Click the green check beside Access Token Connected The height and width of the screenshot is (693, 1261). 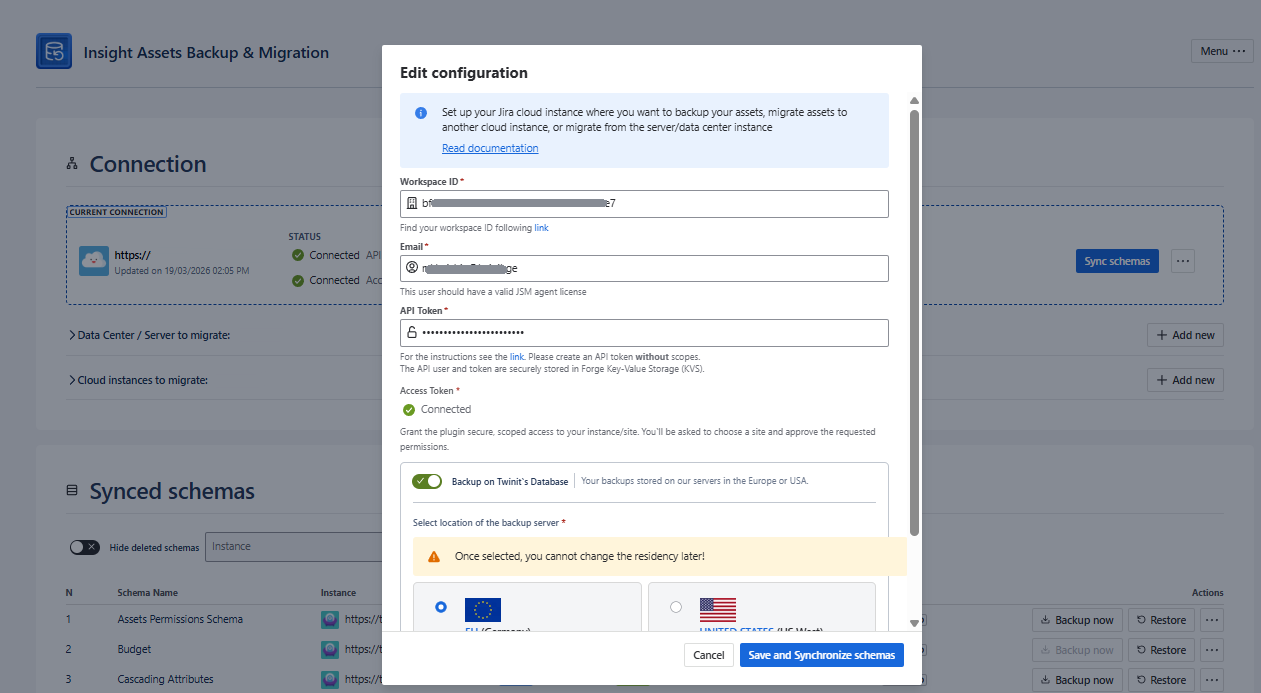pyautogui.click(x=408, y=409)
